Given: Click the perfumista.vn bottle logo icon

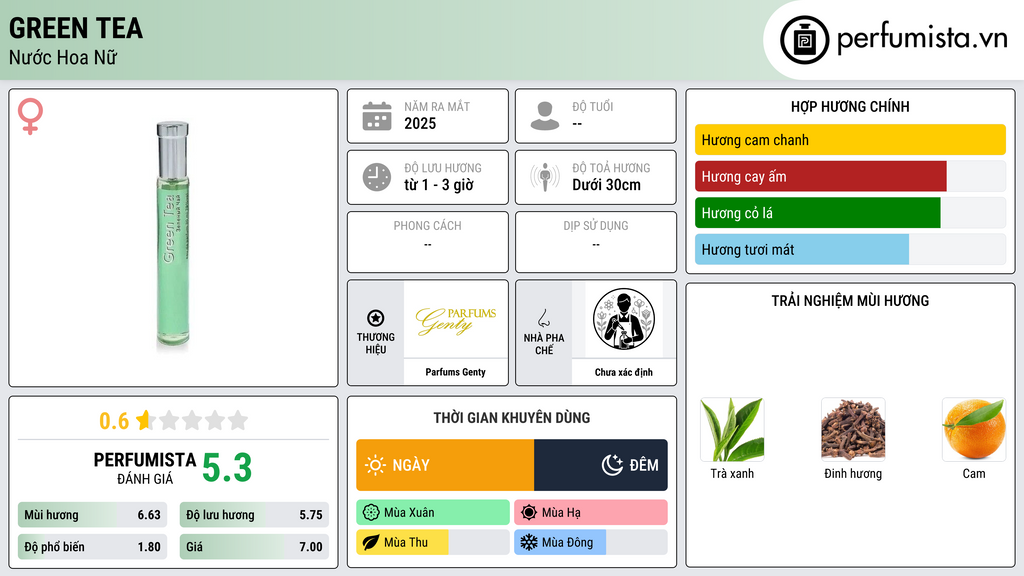Looking at the screenshot, I should click(x=805, y=40).
